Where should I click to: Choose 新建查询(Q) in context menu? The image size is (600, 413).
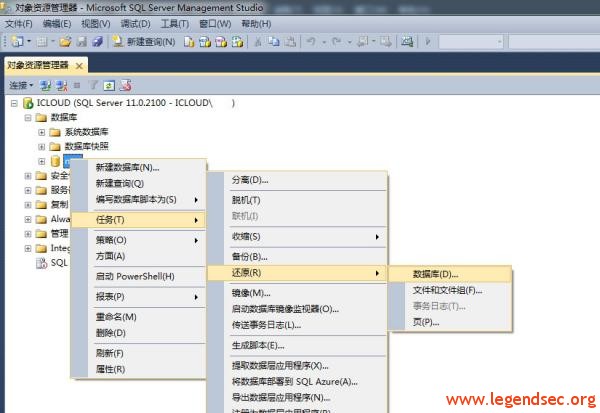pos(139,183)
